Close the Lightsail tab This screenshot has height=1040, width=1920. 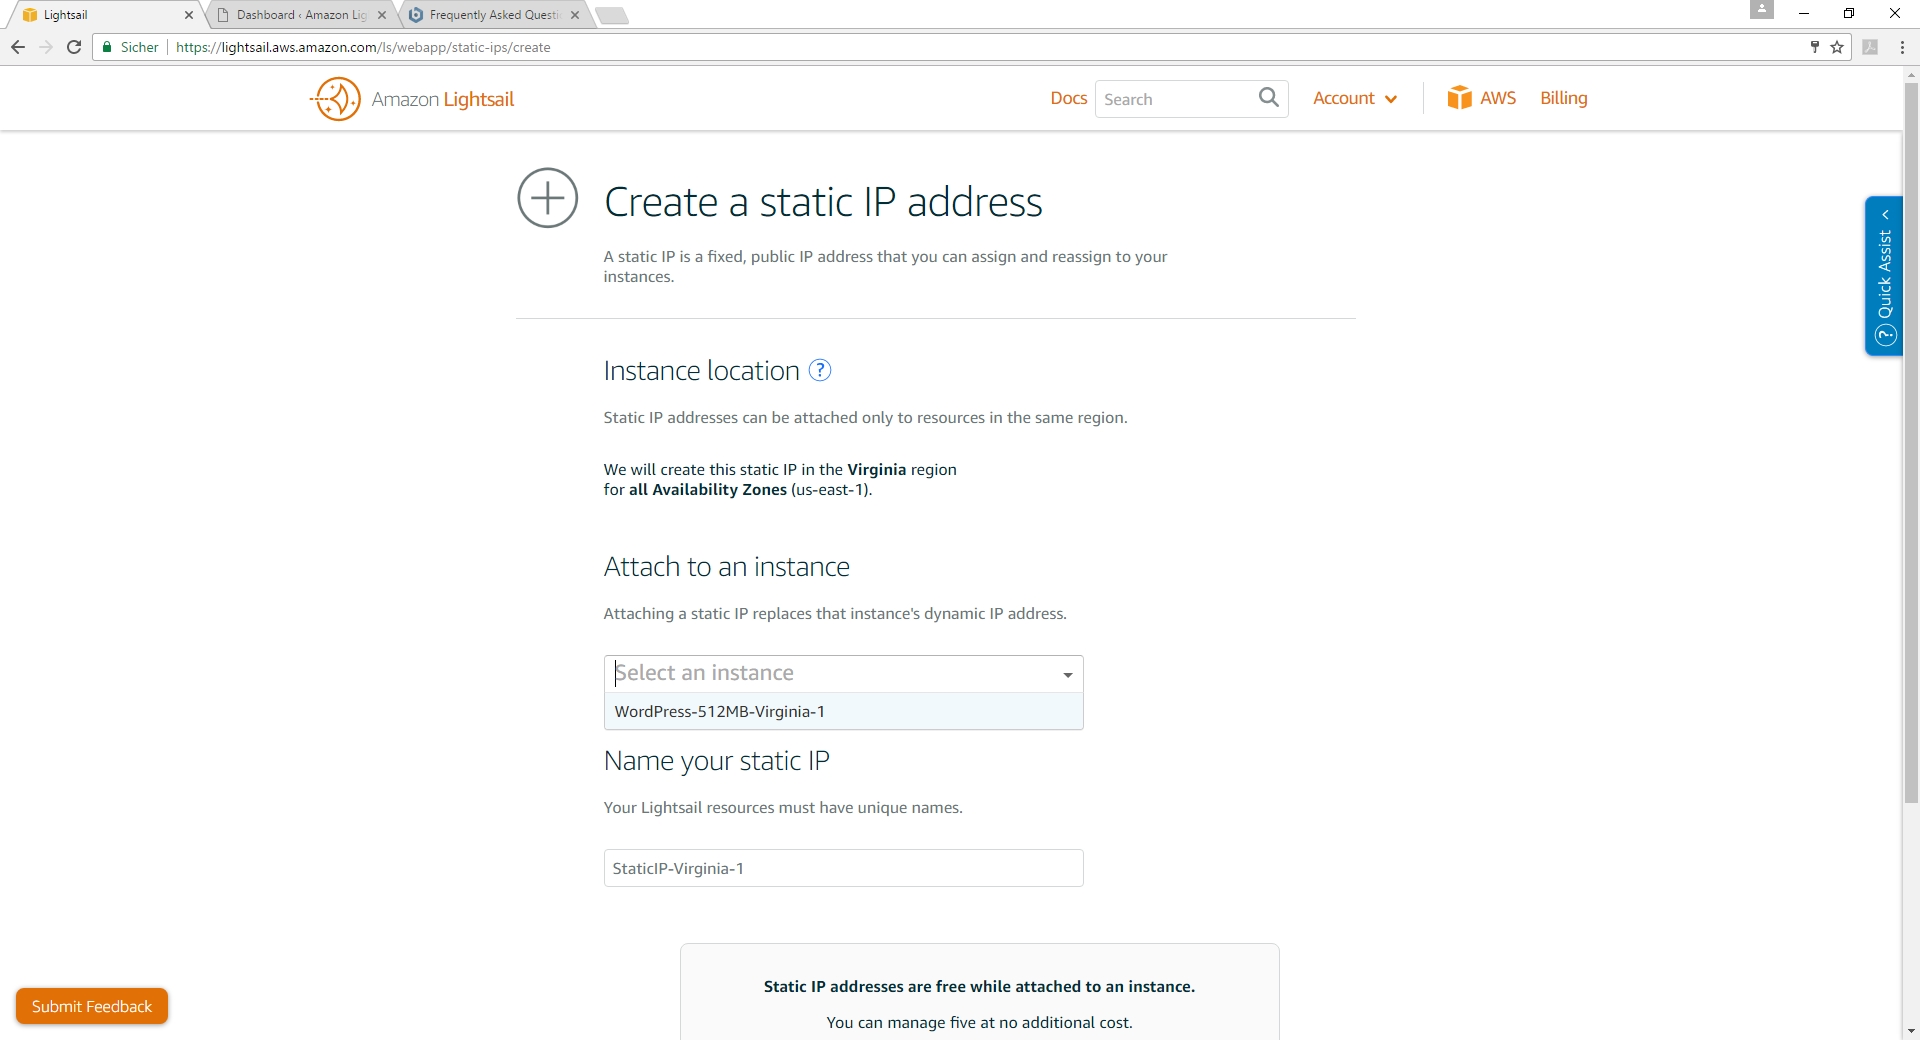(x=189, y=15)
